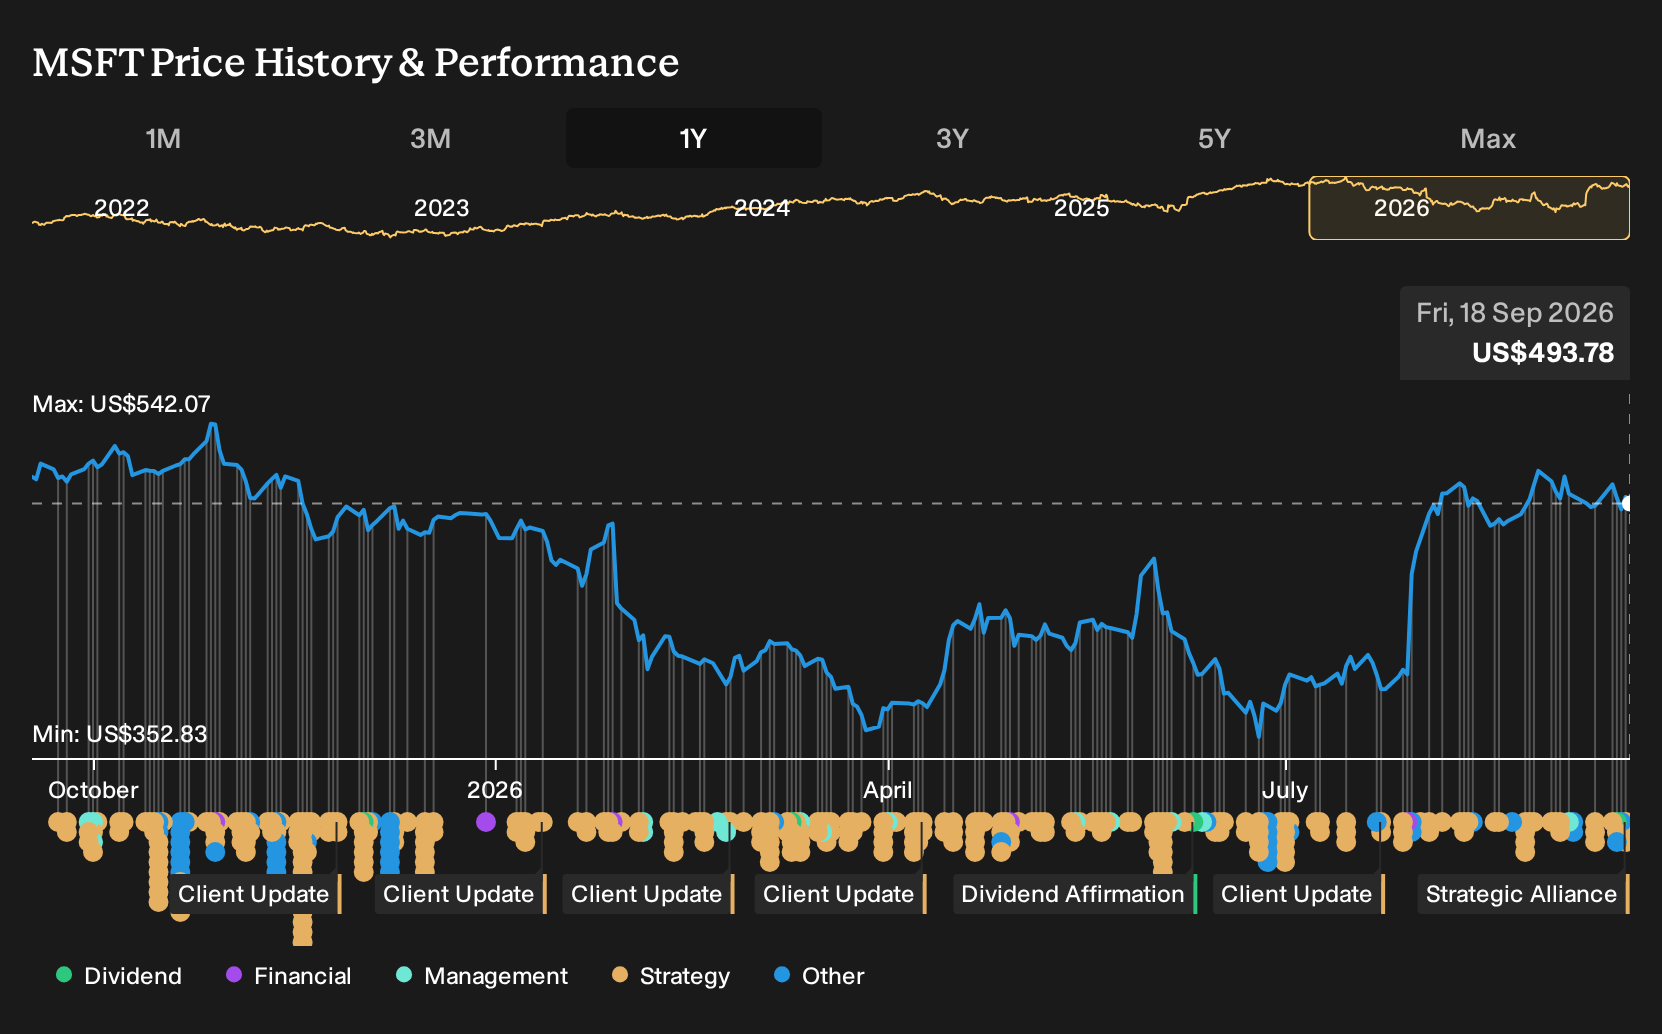1662x1034 pixels.
Task: Toggle the Other legend filter
Action: (x=819, y=976)
